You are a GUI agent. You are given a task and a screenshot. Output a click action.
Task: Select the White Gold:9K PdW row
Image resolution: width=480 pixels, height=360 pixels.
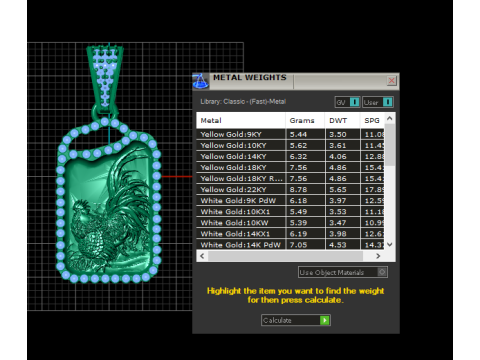pyautogui.click(x=290, y=200)
